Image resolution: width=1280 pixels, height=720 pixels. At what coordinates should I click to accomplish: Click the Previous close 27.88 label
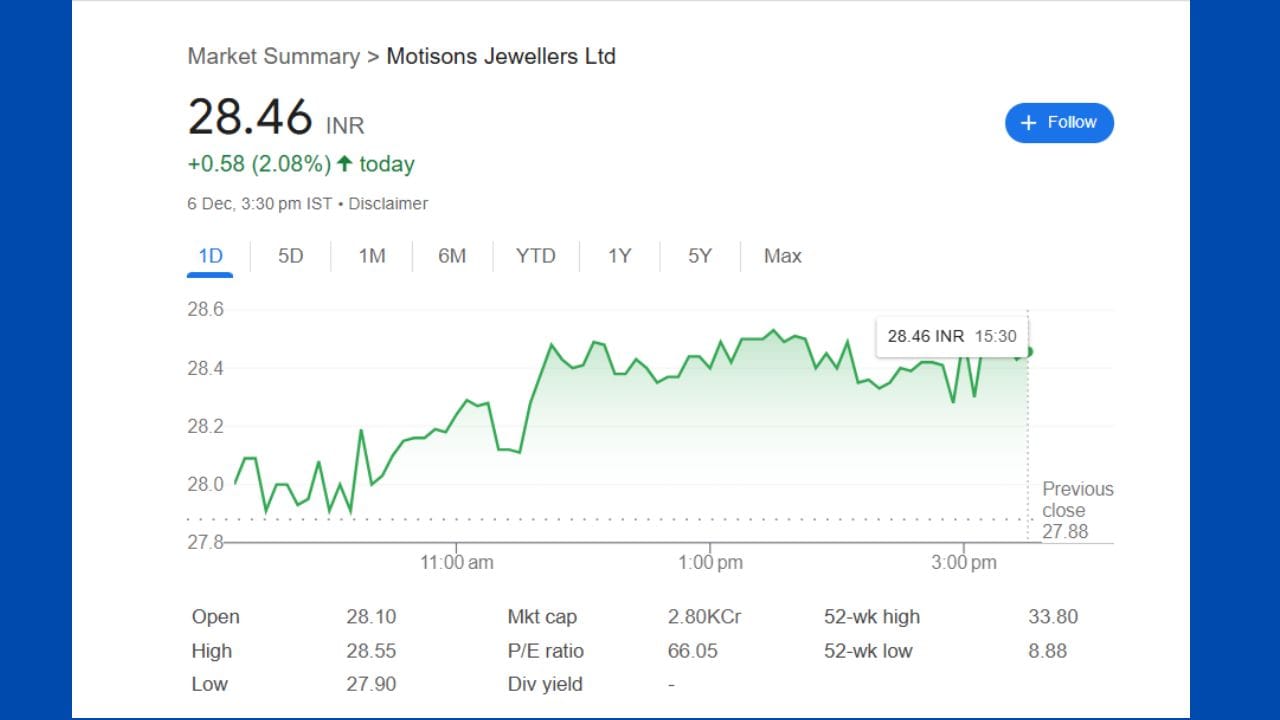[x=1076, y=510]
